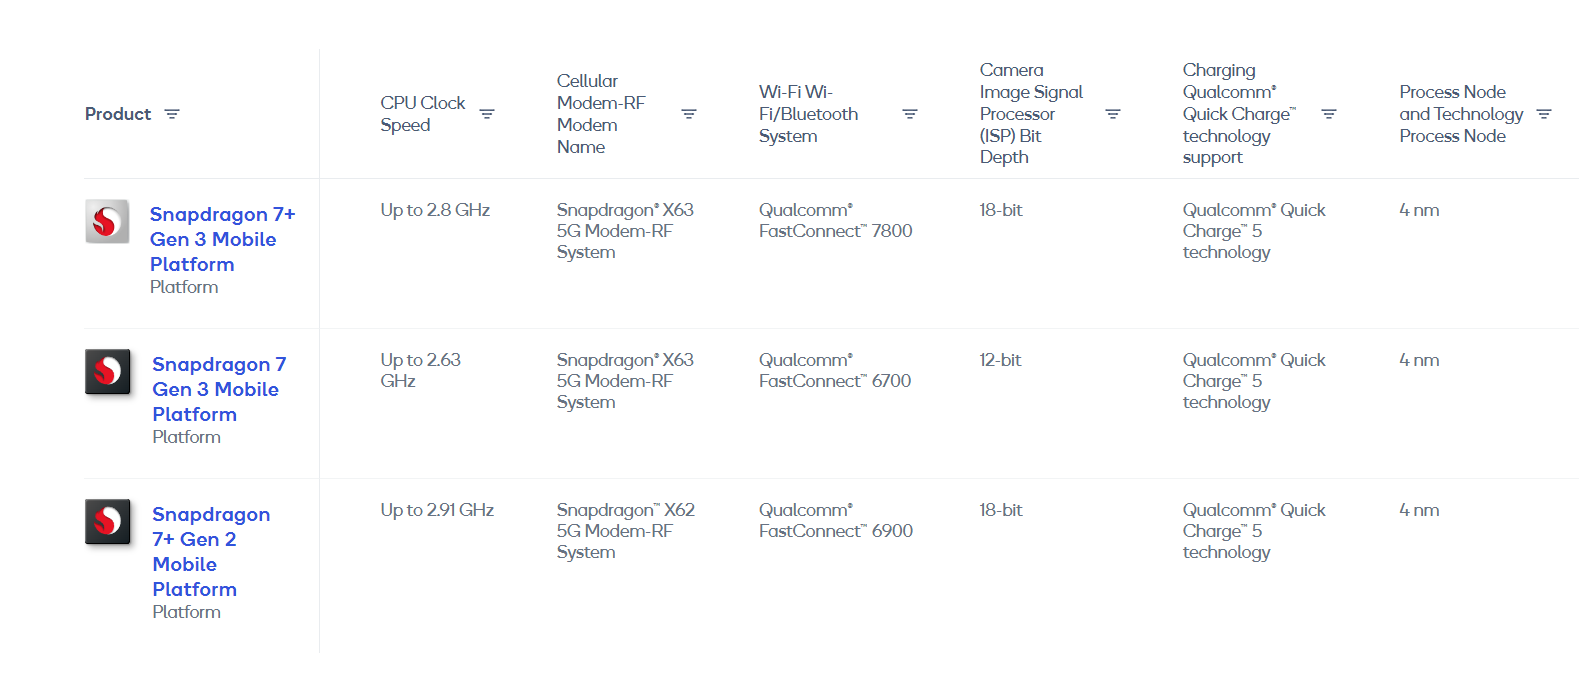This screenshot has height=683, width=1579.
Task: Click the Wi-Fi/Bluetooth System column header
Action: [808, 114]
